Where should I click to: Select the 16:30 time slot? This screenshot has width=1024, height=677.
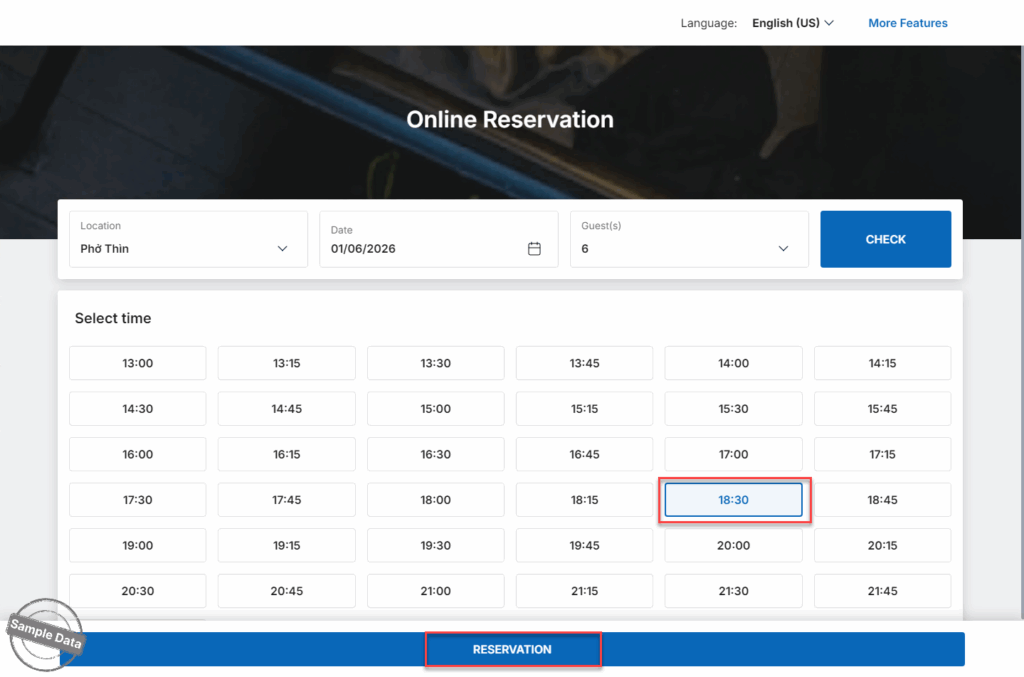tap(435, 454)
